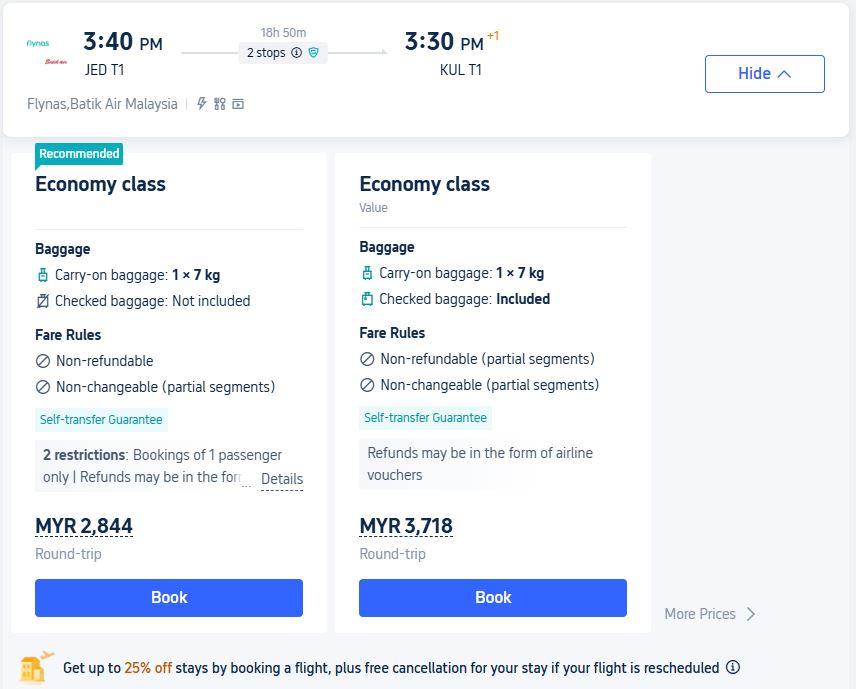Viewport: 856px width, 689px height.
Task: Open the 2 stops details label
Action: 266,52
